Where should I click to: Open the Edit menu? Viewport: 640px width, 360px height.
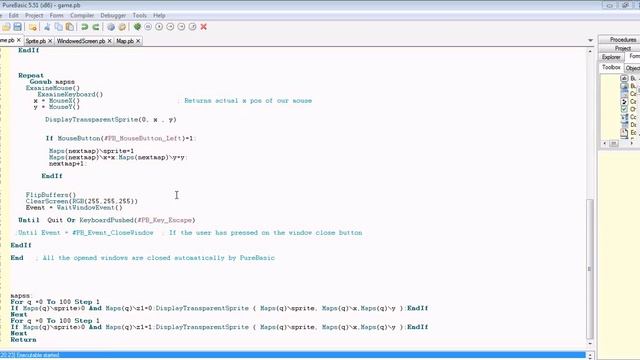point(13,16)
